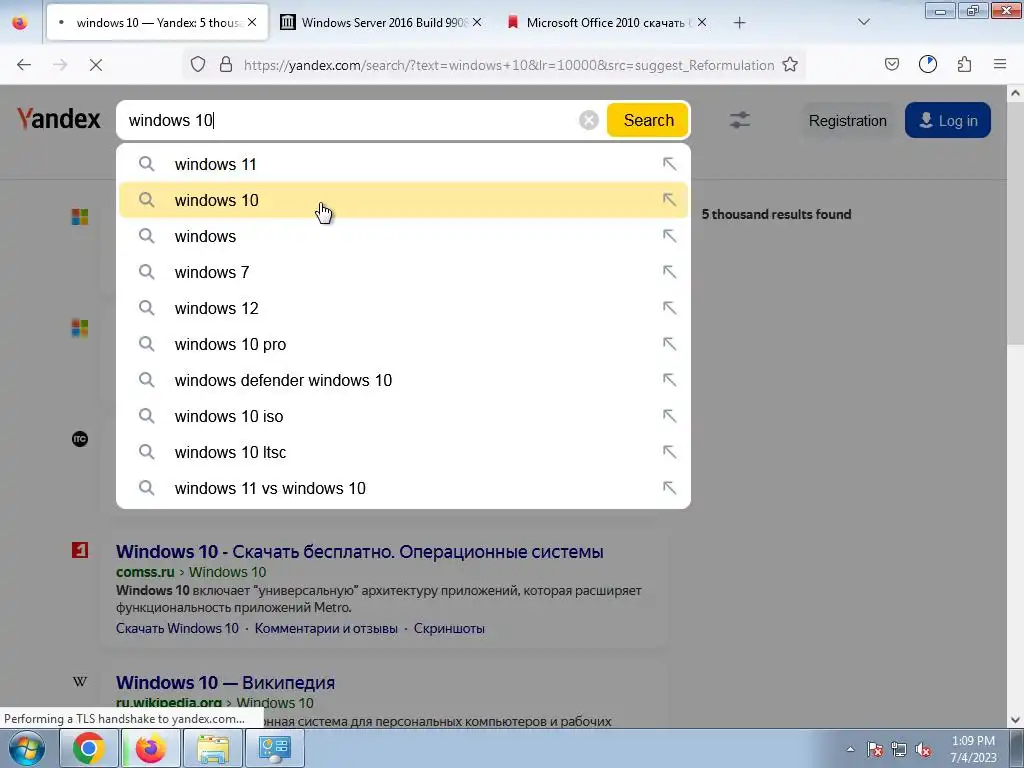The width and height of the screenshot is (1024, 768).
Task: Open the Firefox extensions puzzle icon
Action: point(964,64)
